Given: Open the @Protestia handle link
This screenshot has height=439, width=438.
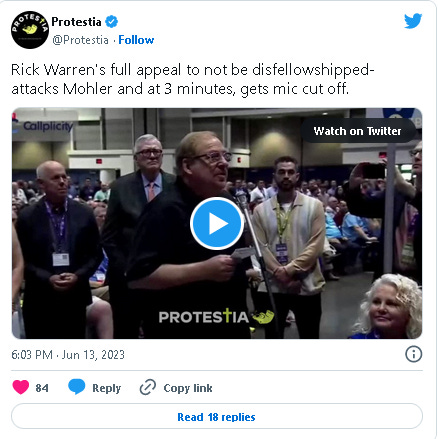Looking at the screenshot, I should coord(80,40).
